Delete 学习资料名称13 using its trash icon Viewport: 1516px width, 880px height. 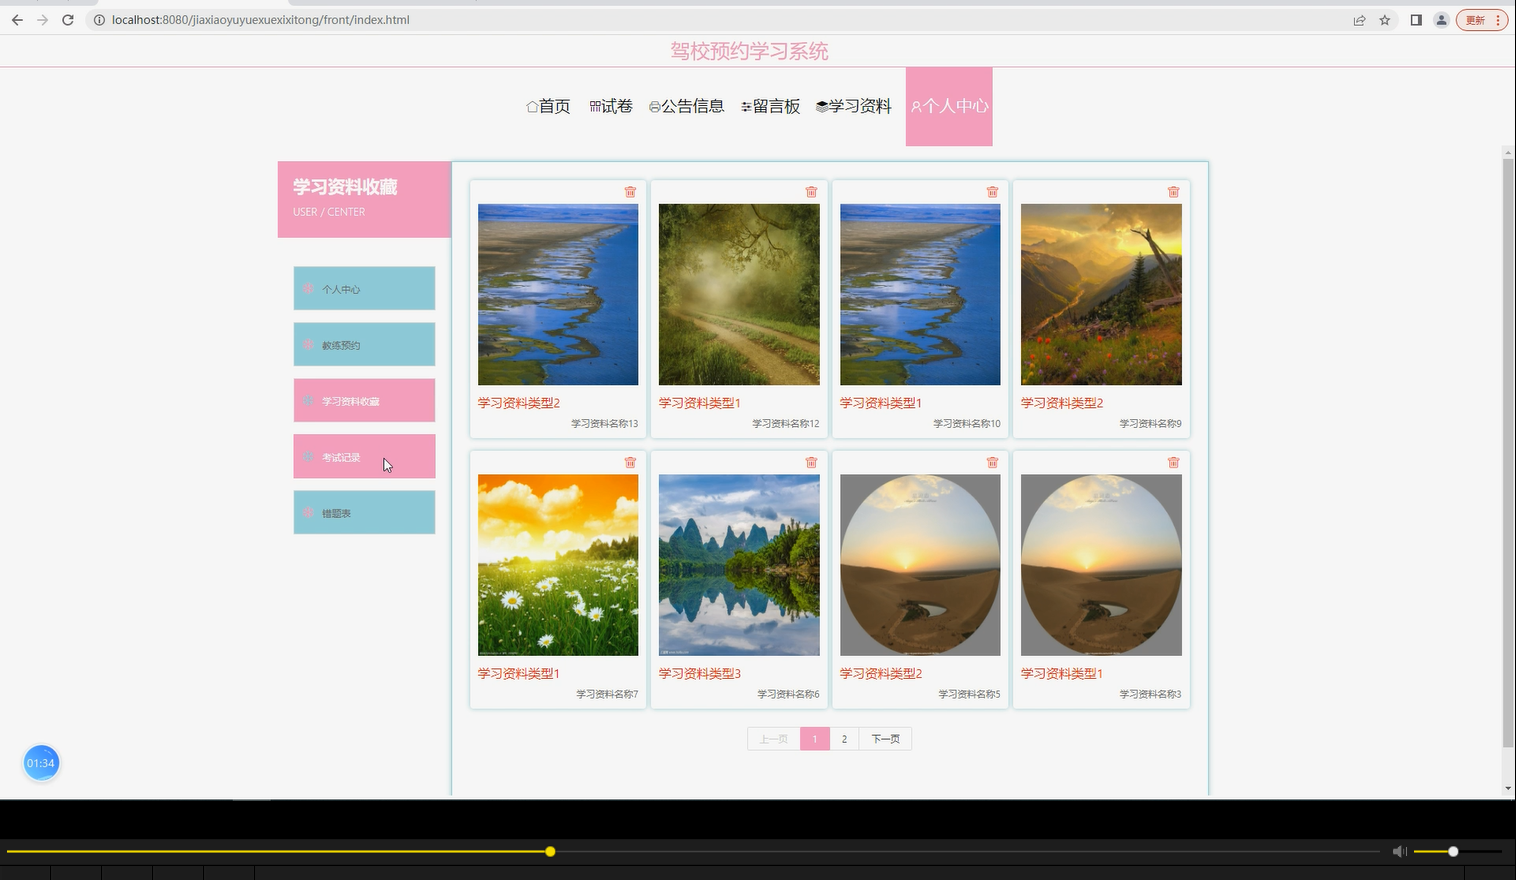[629, 191]
